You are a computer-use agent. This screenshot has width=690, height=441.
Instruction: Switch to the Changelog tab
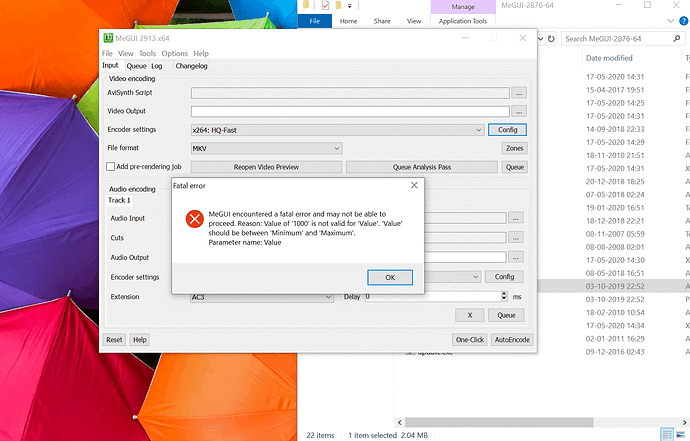[191, 66]
